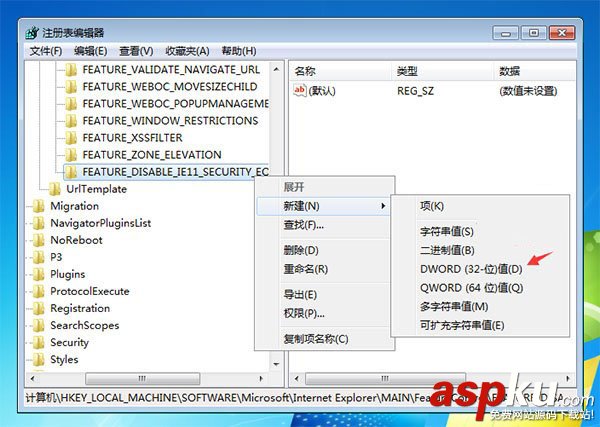Minimize the Registry Editor window

point(505,33)
